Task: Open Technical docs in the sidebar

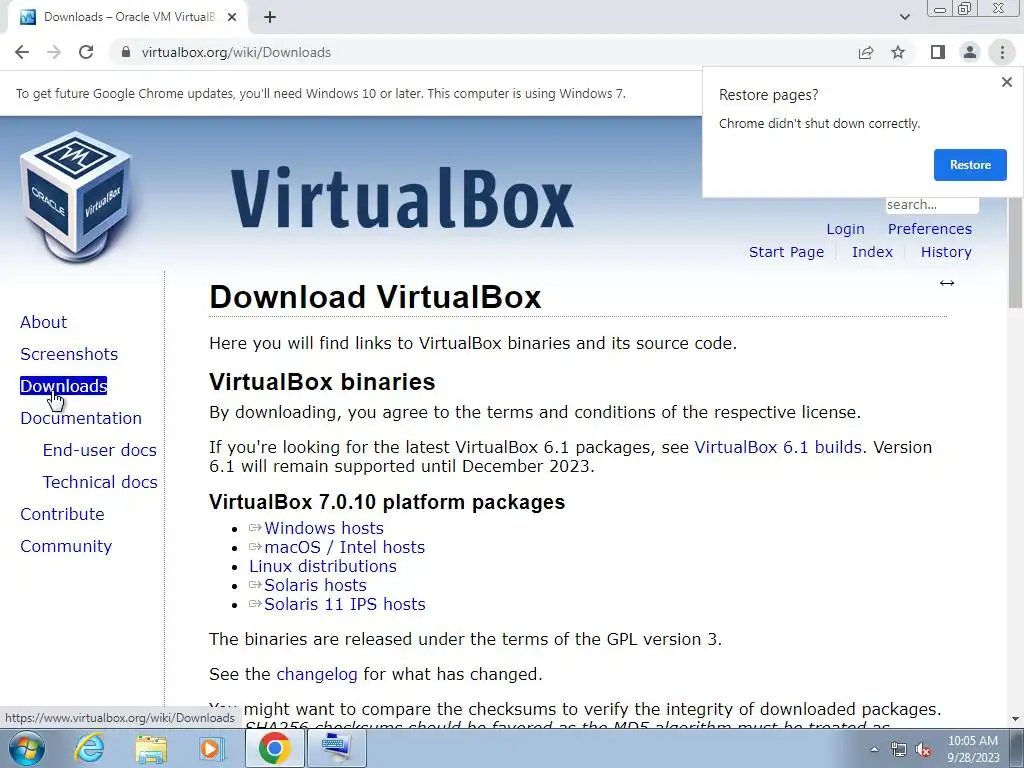Action: pyautogui.click(x=100, y=482)
